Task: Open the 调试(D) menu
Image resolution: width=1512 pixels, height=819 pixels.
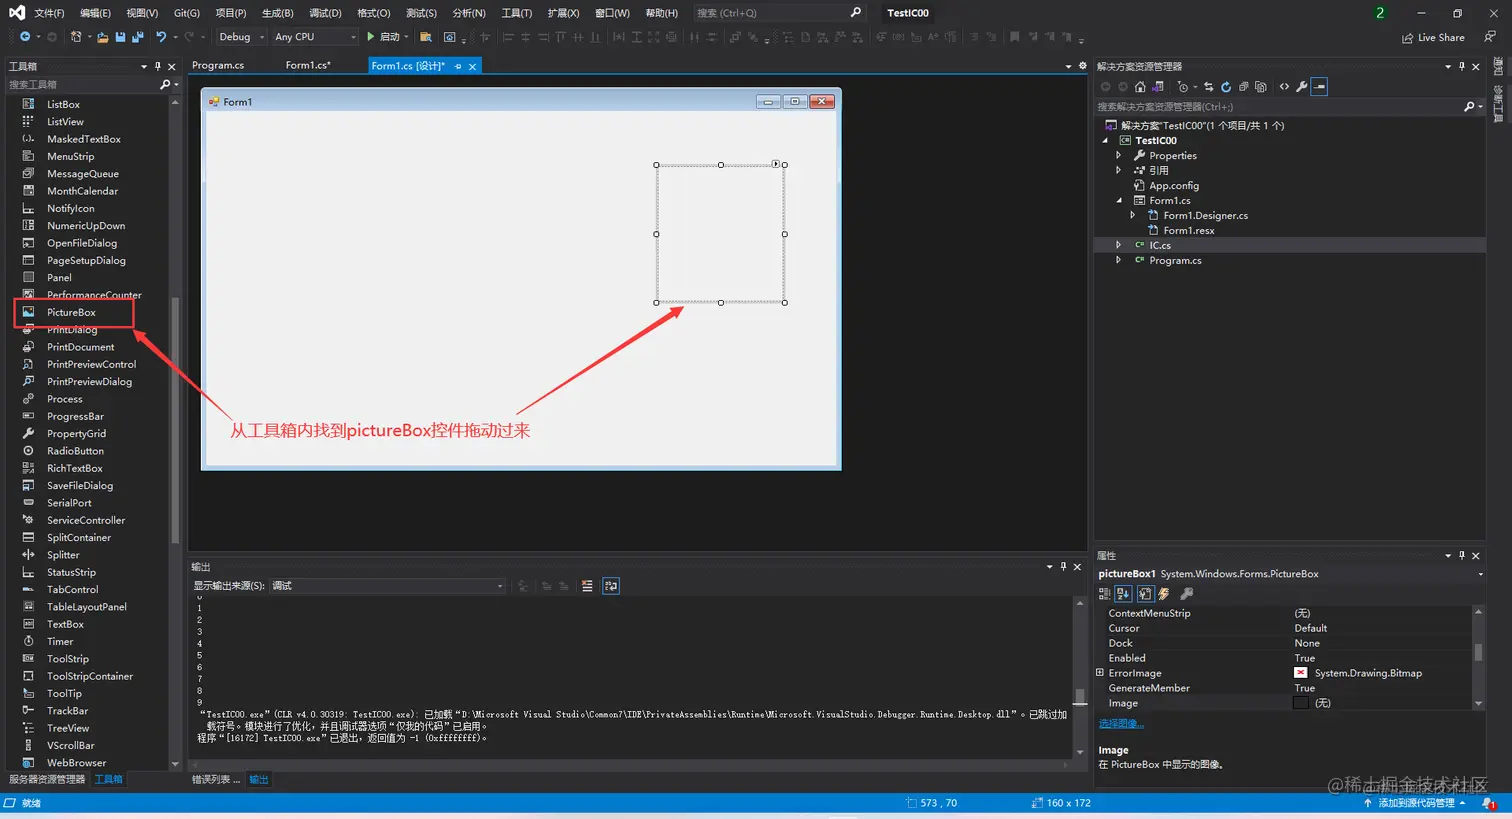Action: 325,13
